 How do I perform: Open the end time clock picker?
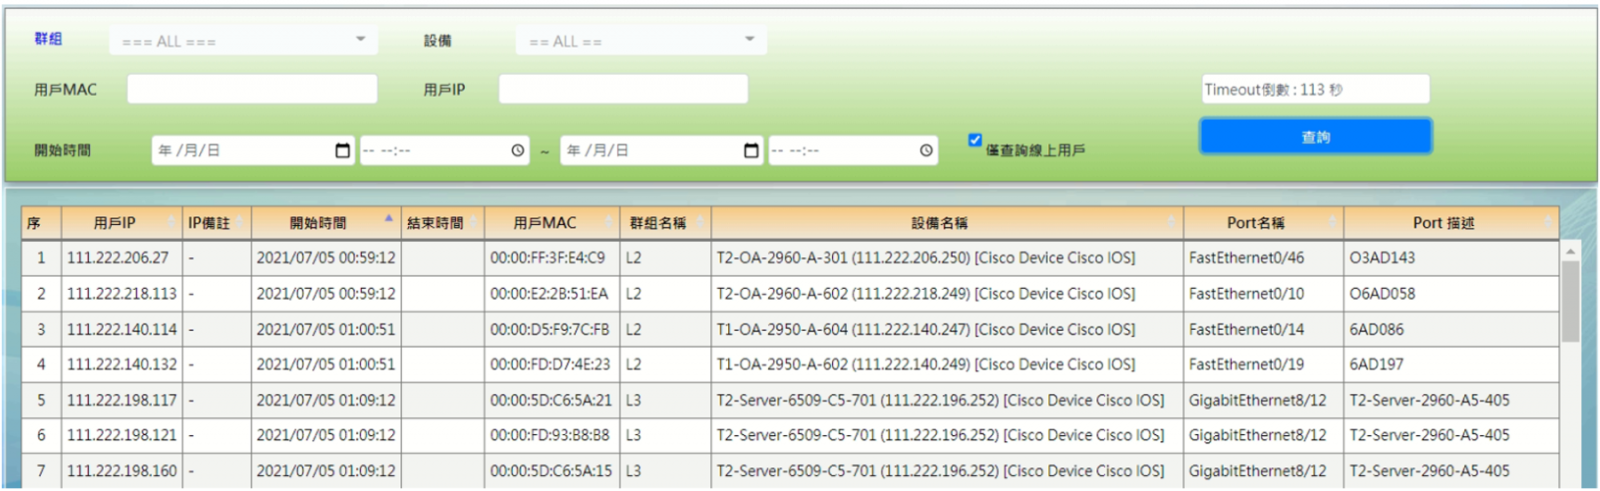point(926,151)
